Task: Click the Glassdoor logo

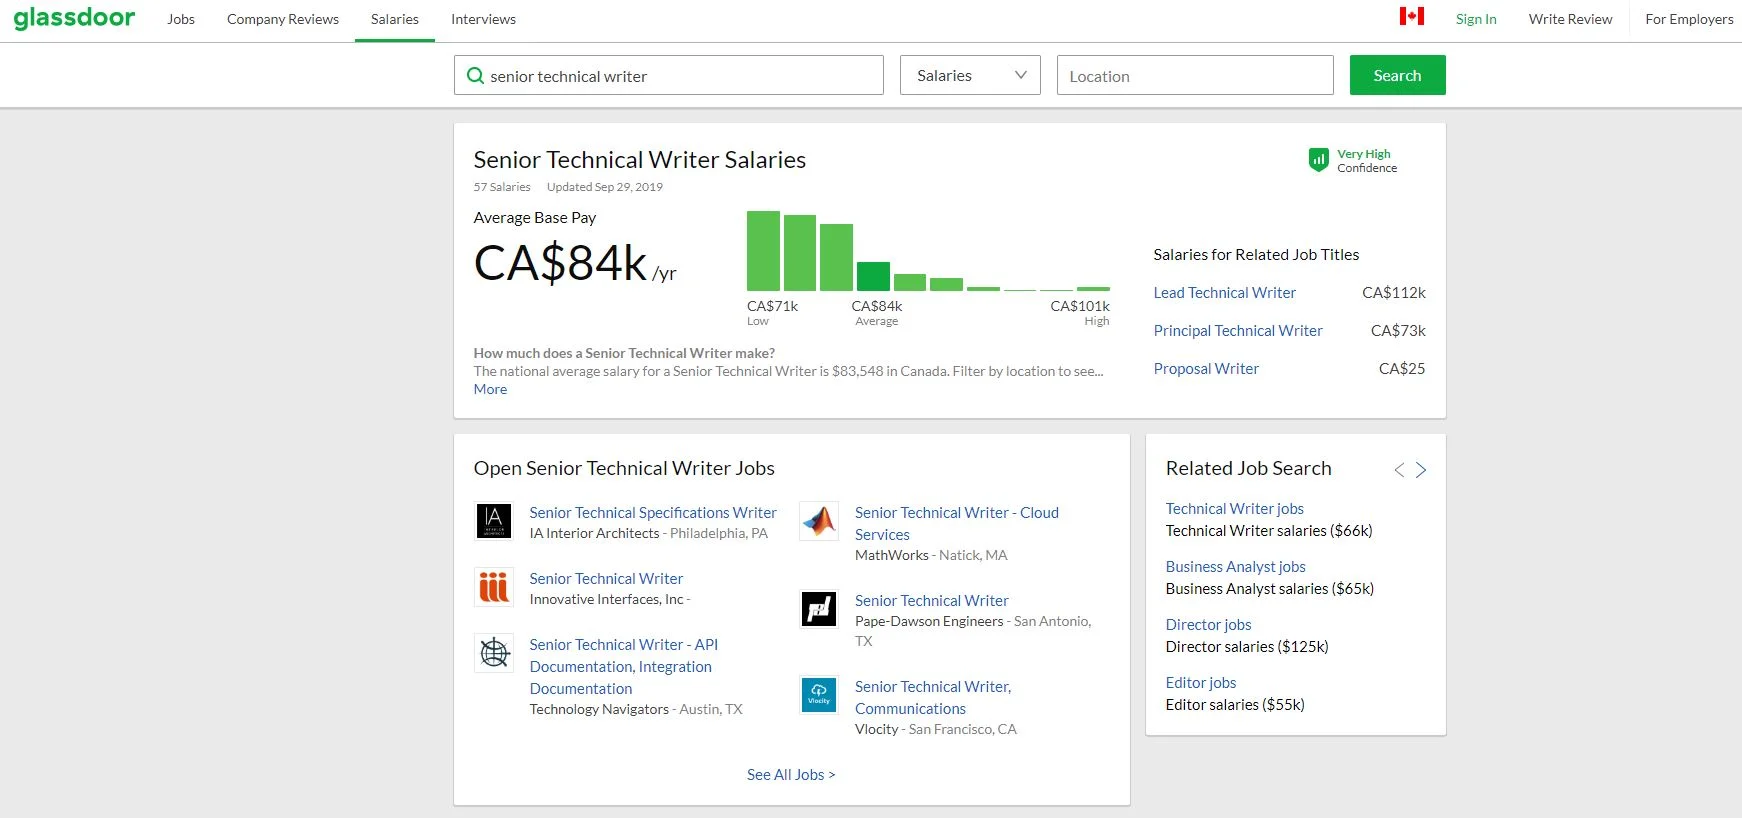Action: click(74, 18)
